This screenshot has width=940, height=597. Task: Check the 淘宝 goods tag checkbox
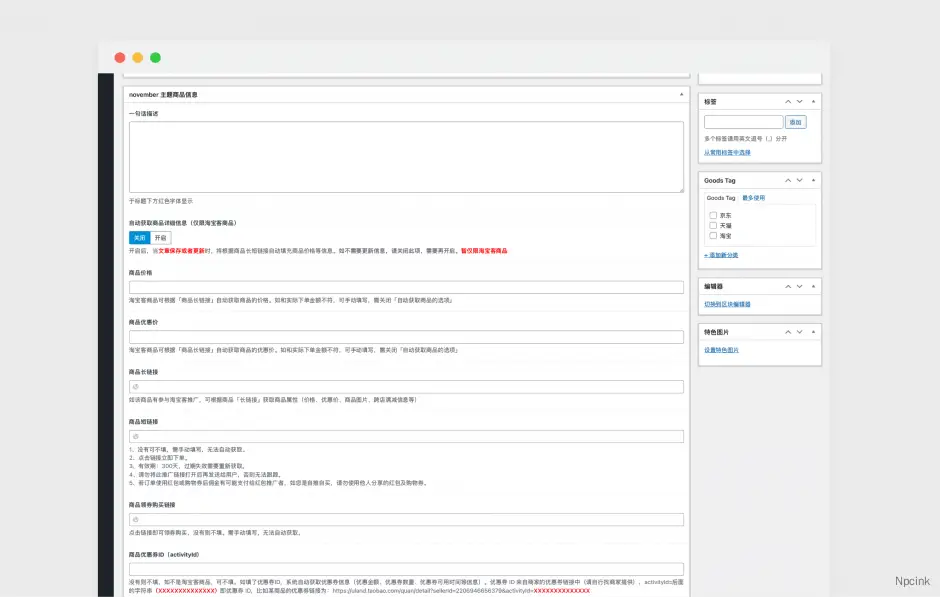click(x=712, y=236)
